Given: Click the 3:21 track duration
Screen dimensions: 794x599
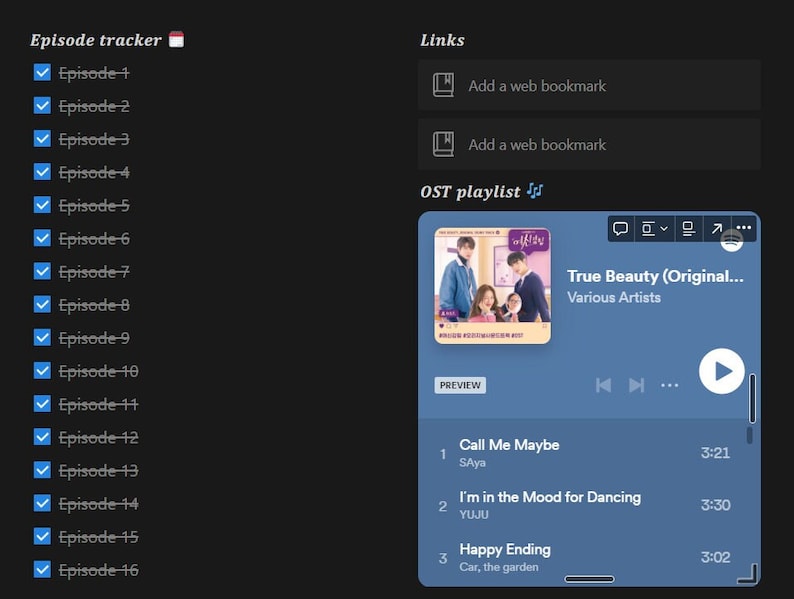Looking at the screenshot, I should (715, 453).
